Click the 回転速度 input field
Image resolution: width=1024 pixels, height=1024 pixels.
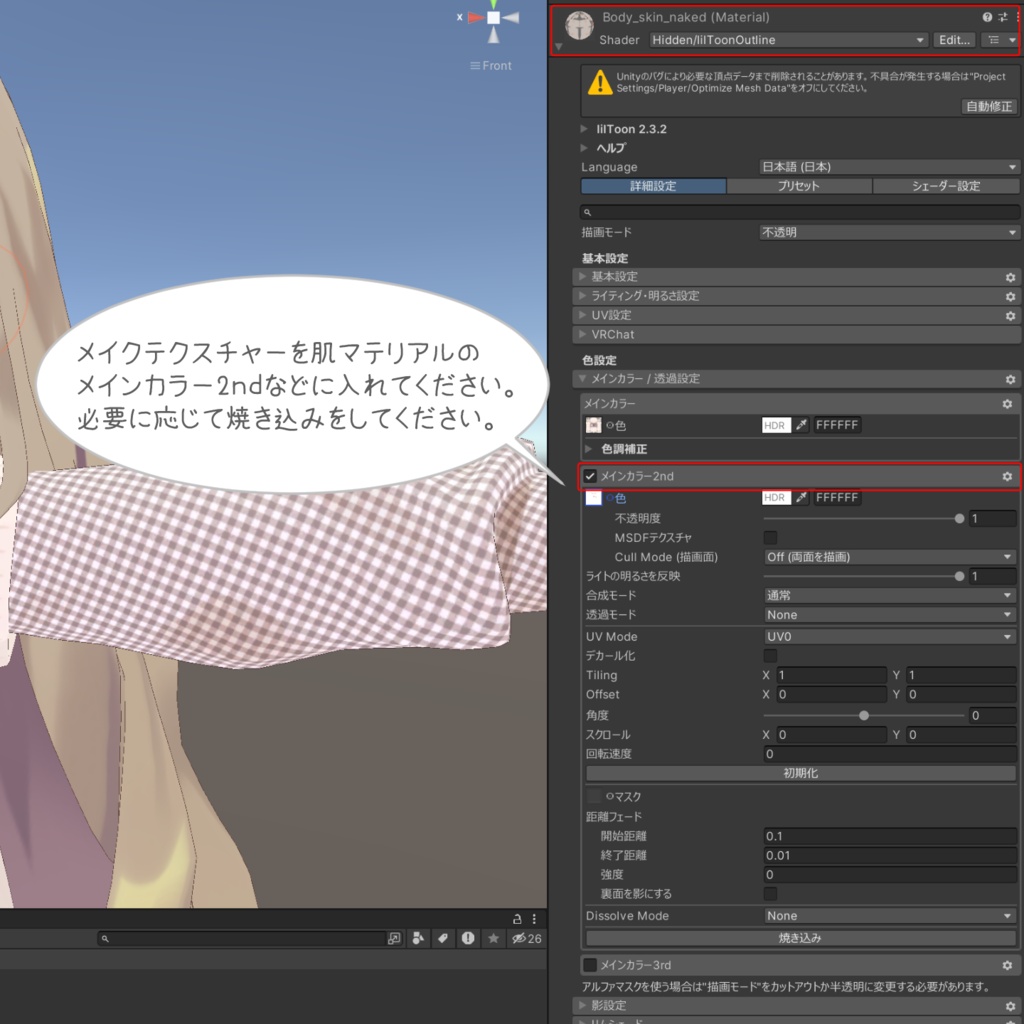889,754
